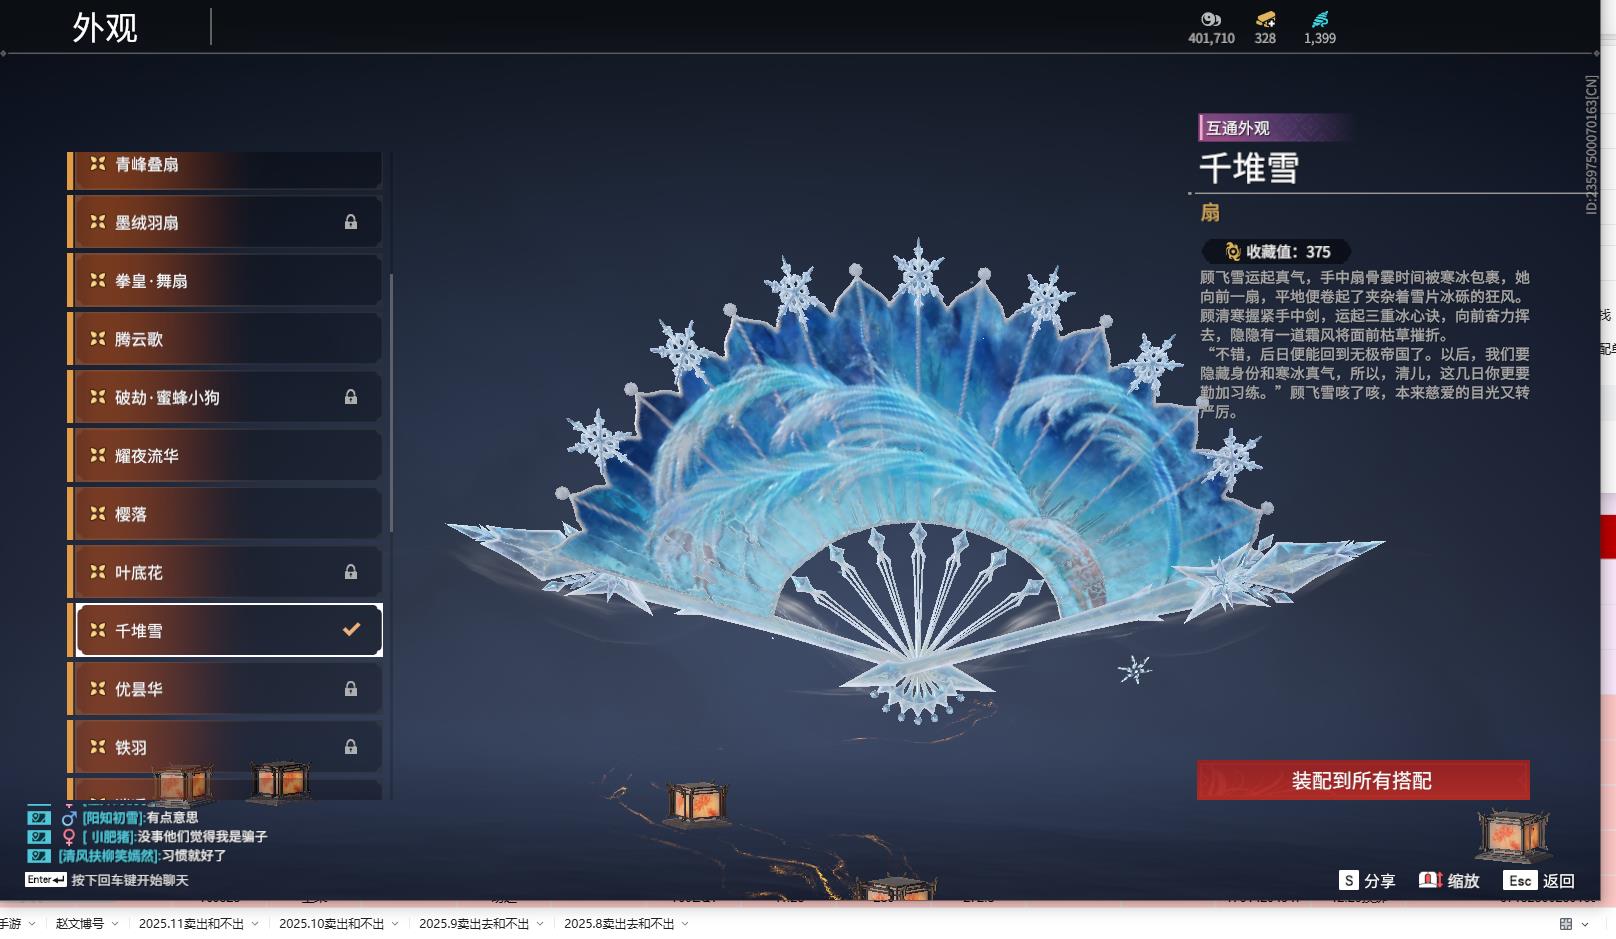Click the 分享 share button
This screenshot has height=939, width=1616.
(x=1368, y=880)
